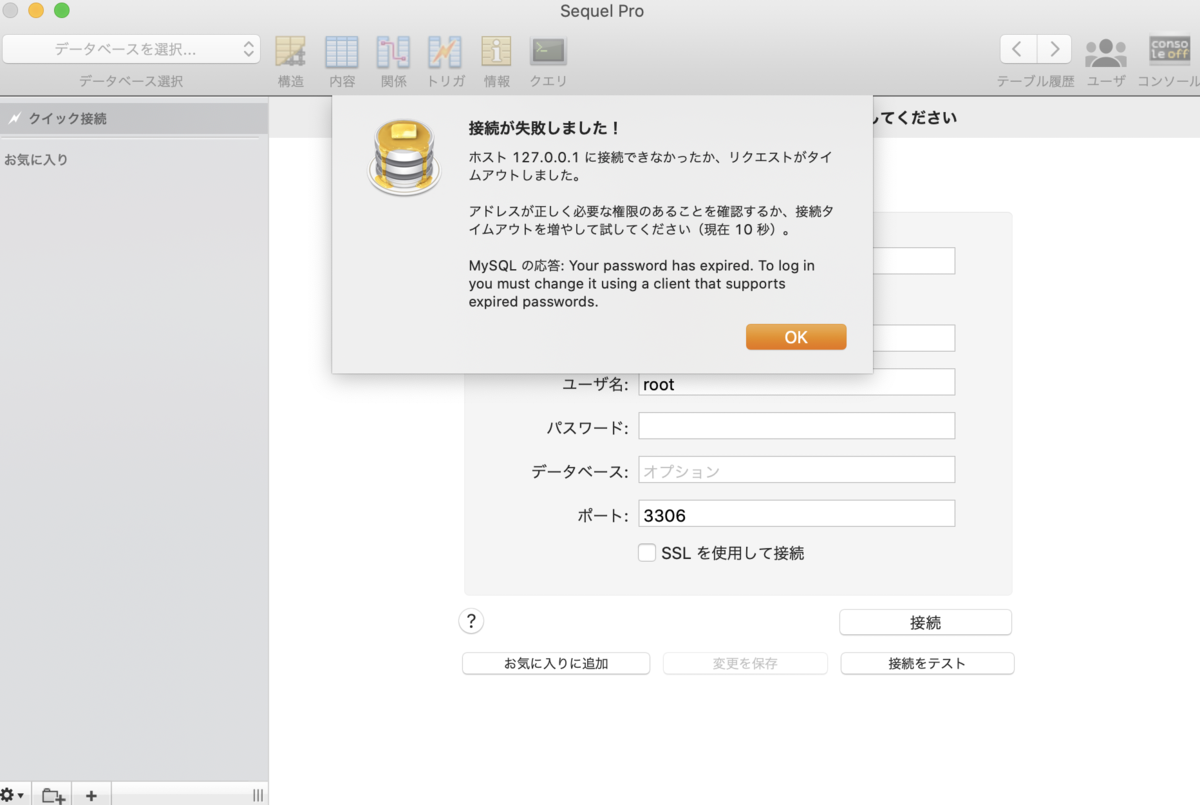Focus the データベース option field
This screenshot has height=805, width=1200.
click(x=797, y=470)
